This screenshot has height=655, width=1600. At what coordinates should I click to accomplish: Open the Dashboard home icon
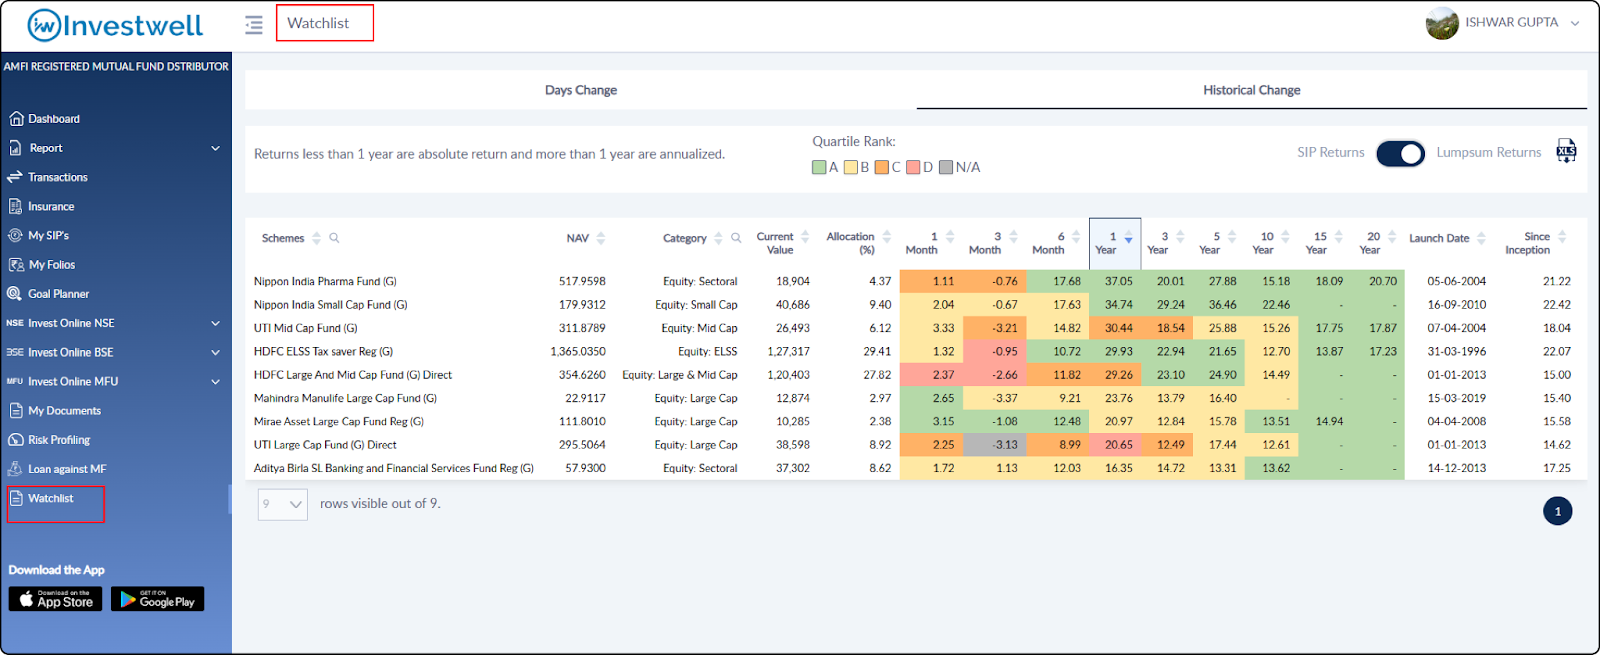point(16,119)
